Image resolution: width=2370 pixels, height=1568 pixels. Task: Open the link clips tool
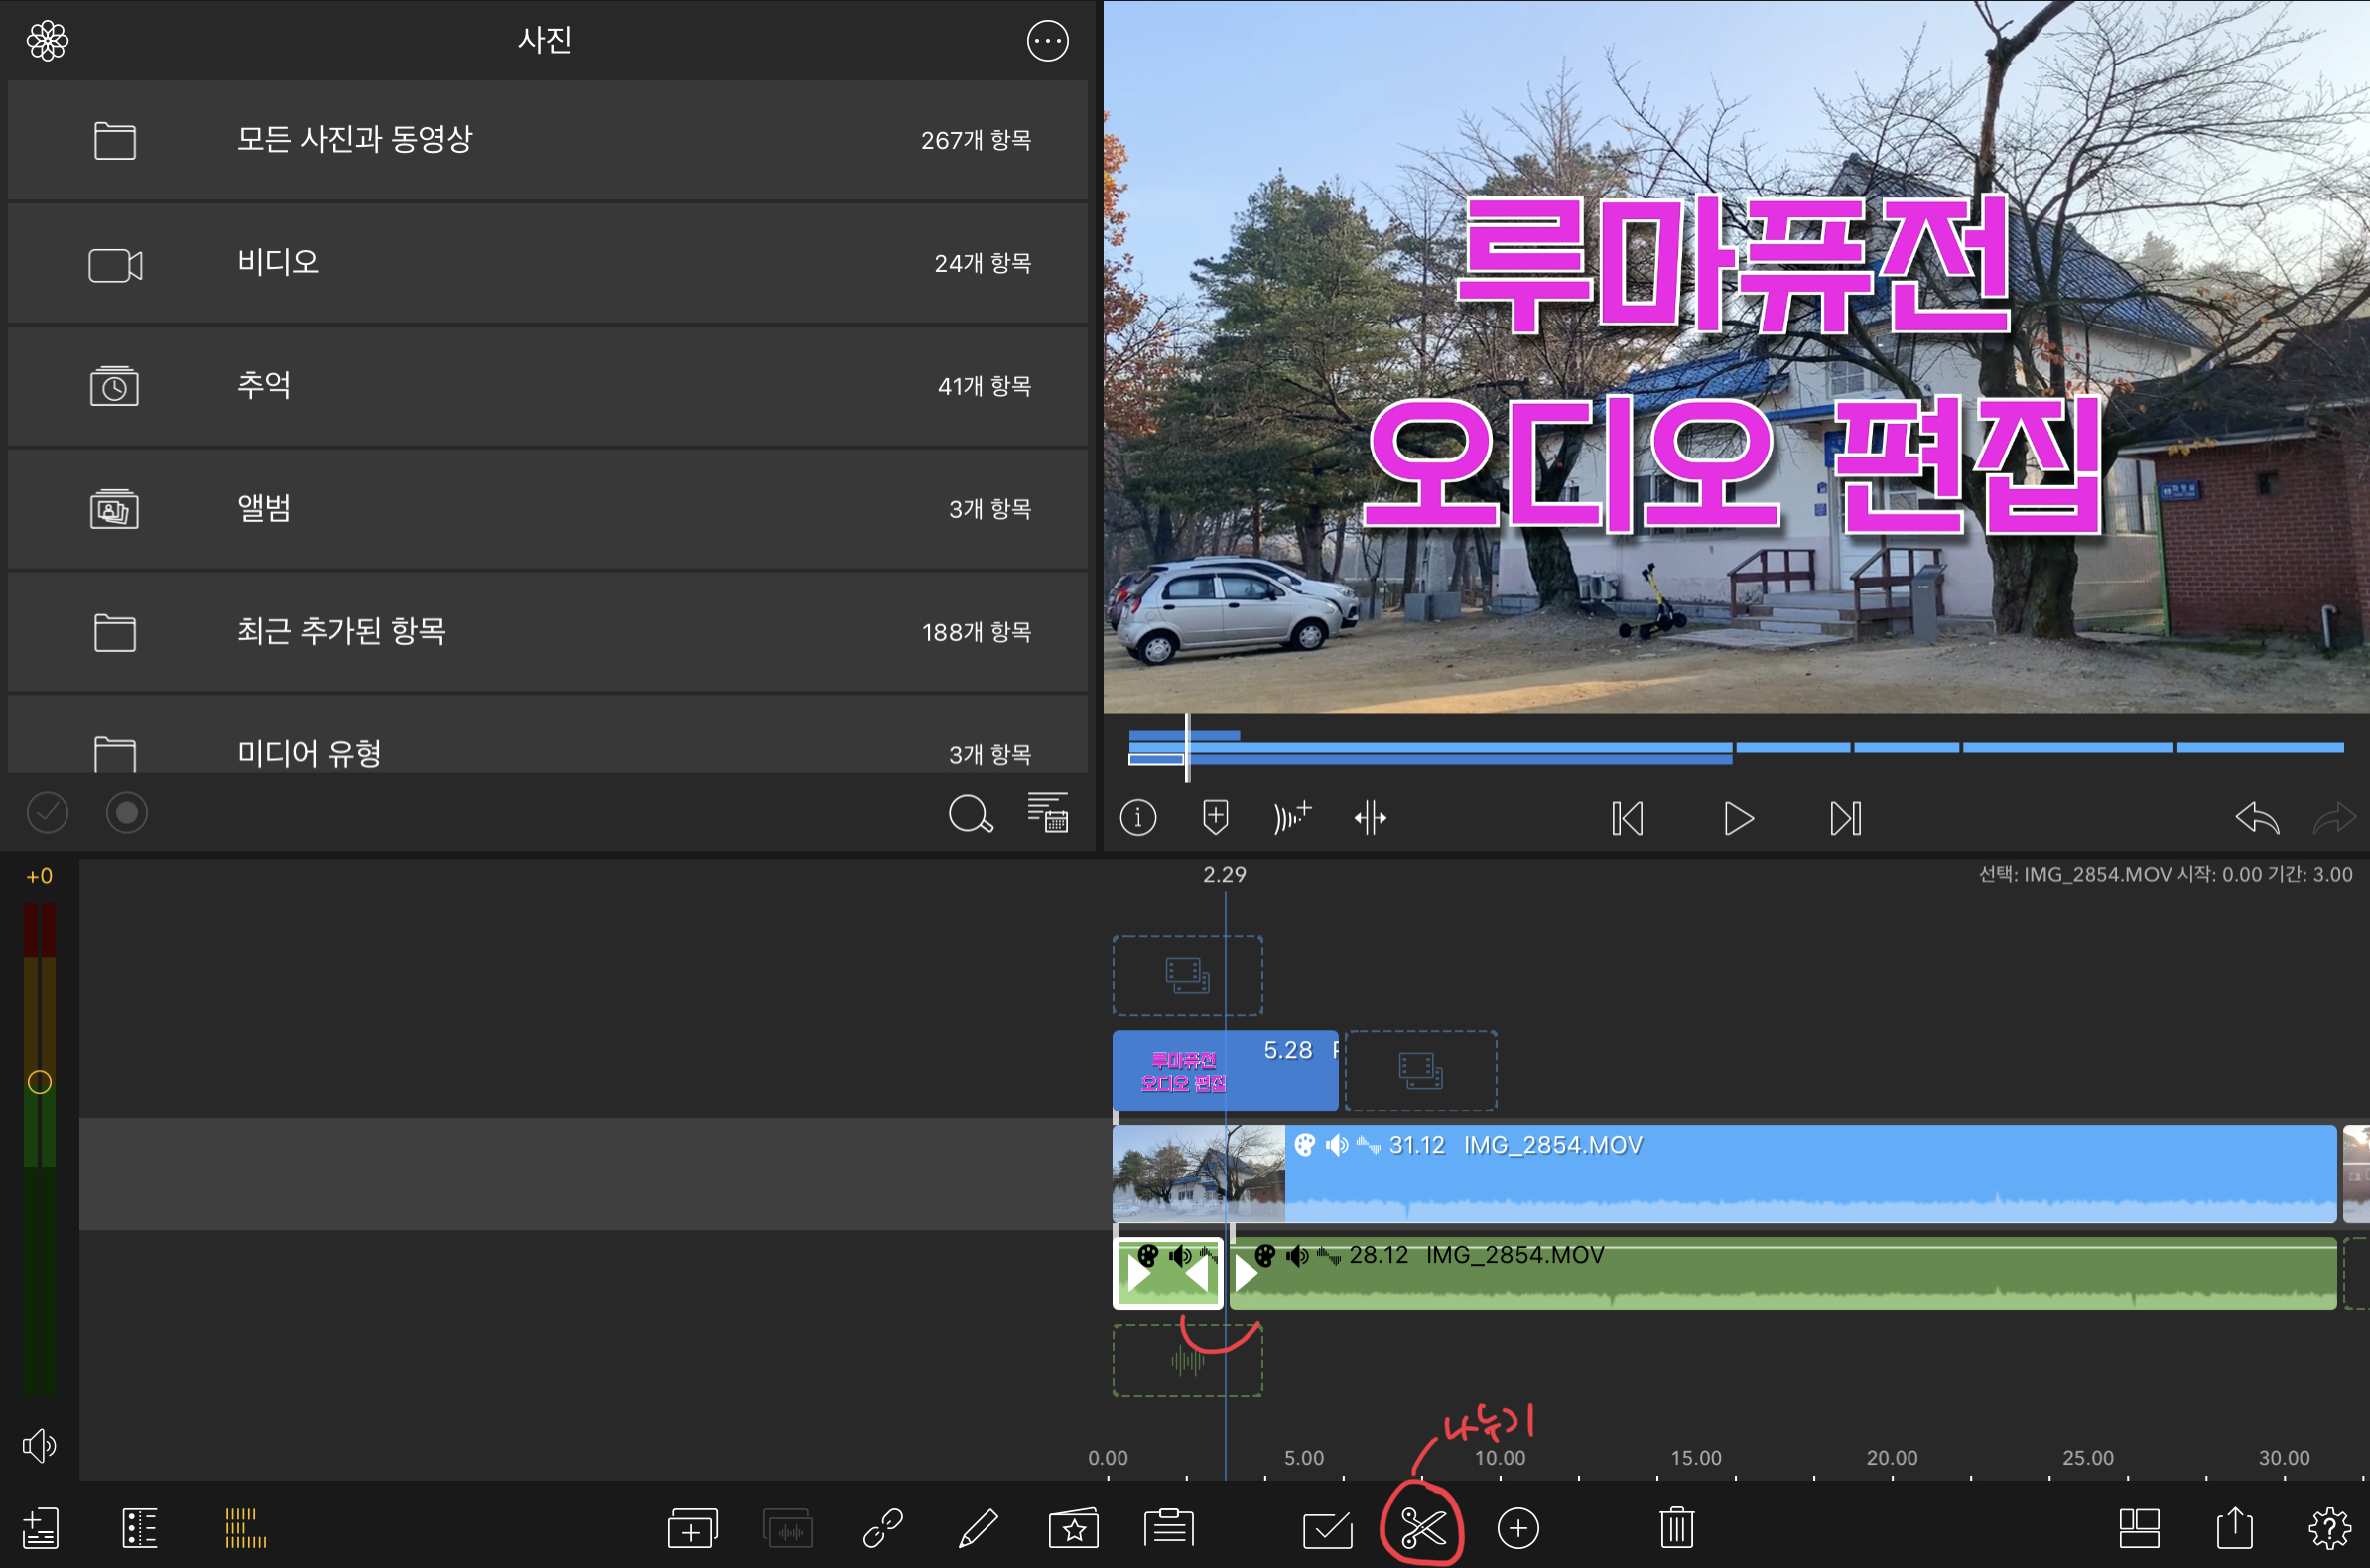(x=882, y=1528)
